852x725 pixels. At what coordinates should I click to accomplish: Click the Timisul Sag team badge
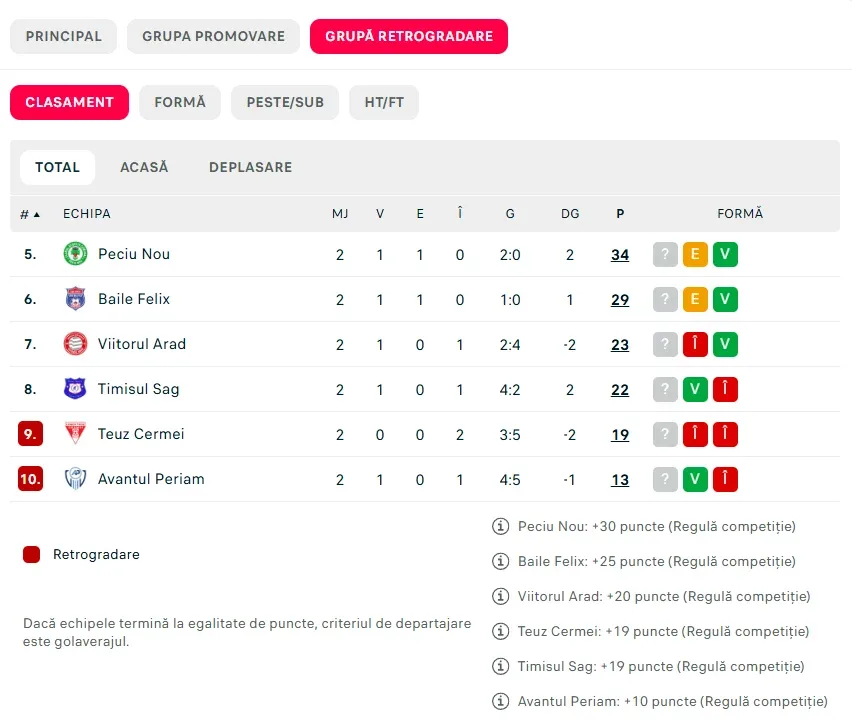coord(75,389)
